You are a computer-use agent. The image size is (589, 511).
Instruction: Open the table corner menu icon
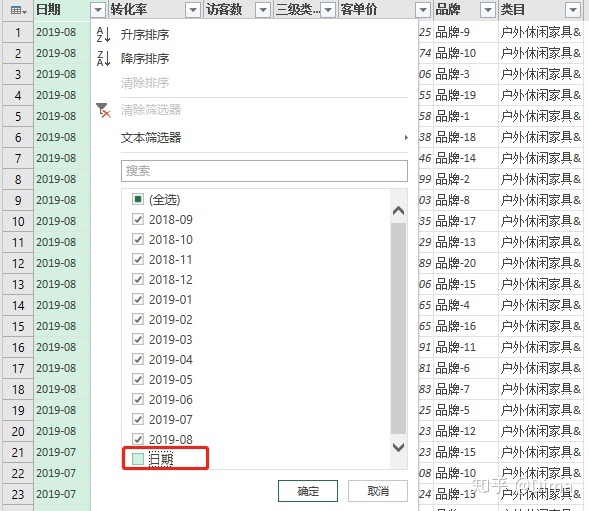pyautogui.click(x=18, y=10)
